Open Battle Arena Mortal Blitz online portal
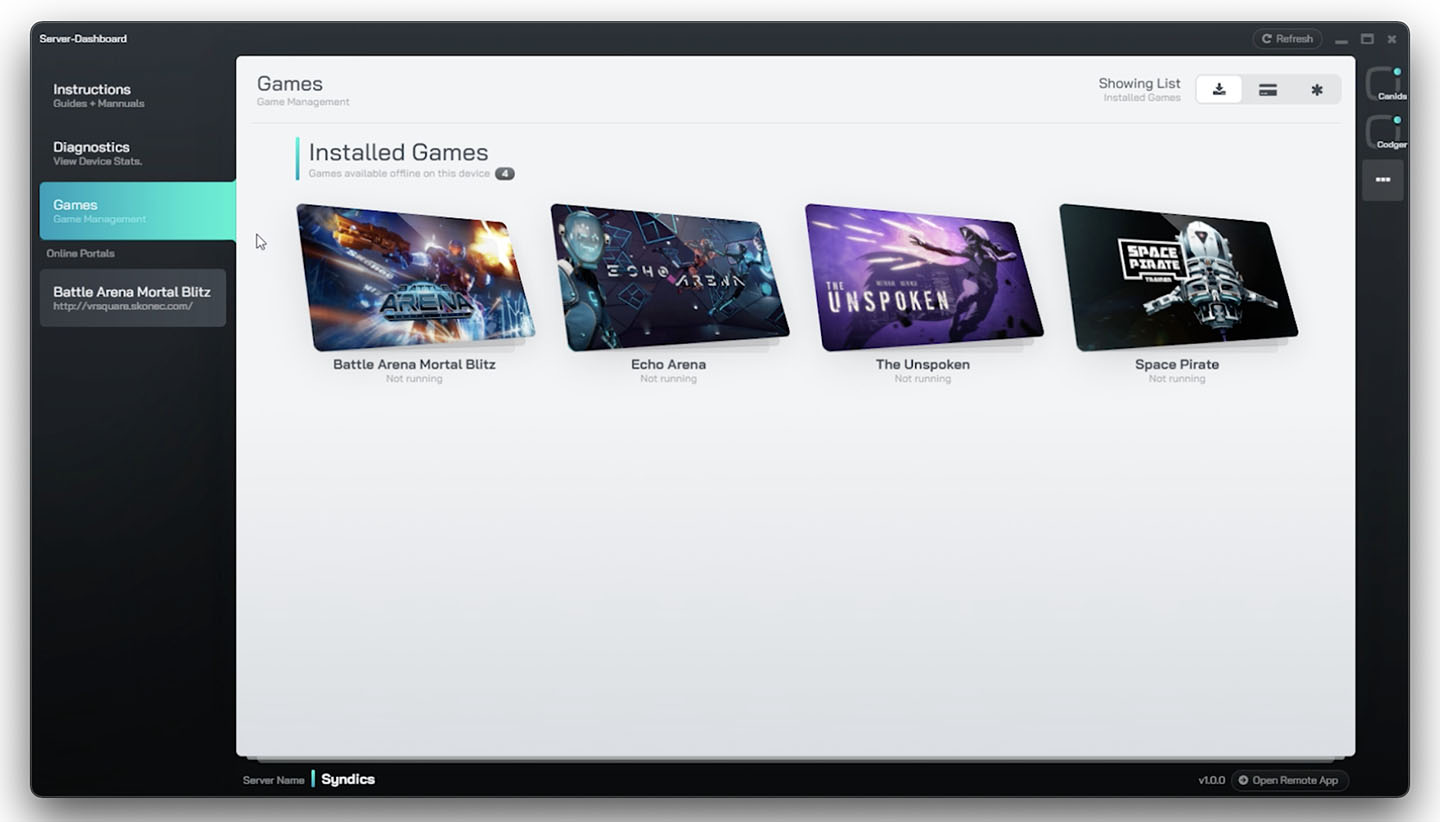 click(x=133, y=298)
